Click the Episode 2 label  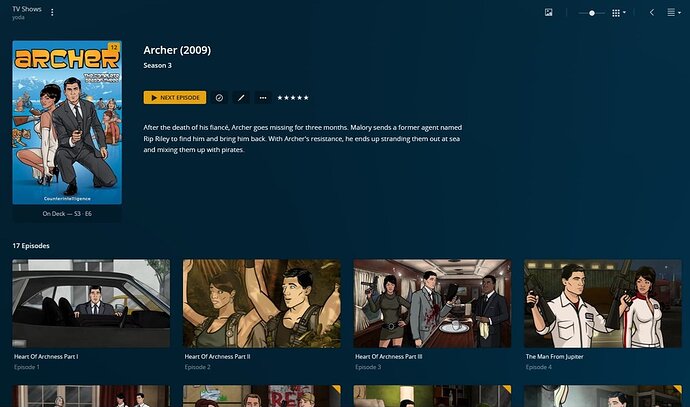pyautogui.click(x=198, y=367)
